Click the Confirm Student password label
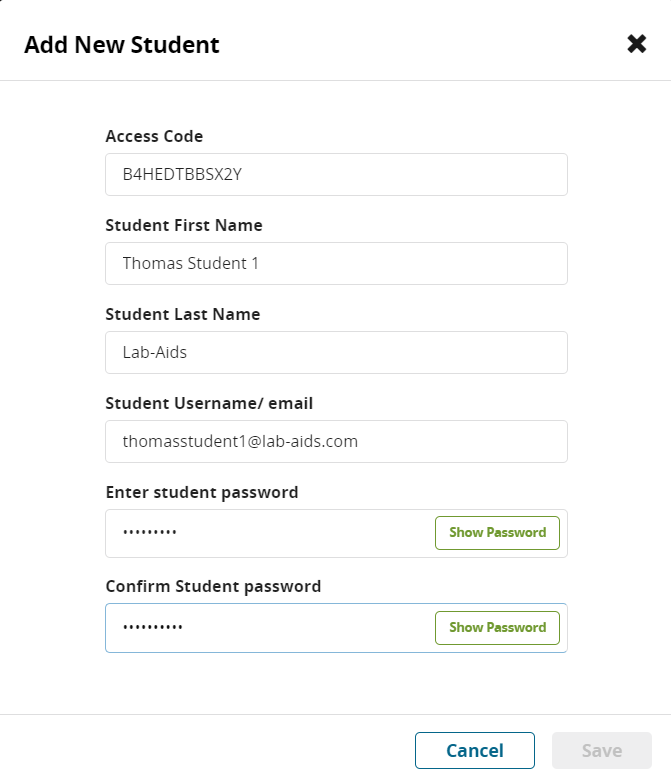The width and height of the screenshot is (671, 783). coord(213,586)
